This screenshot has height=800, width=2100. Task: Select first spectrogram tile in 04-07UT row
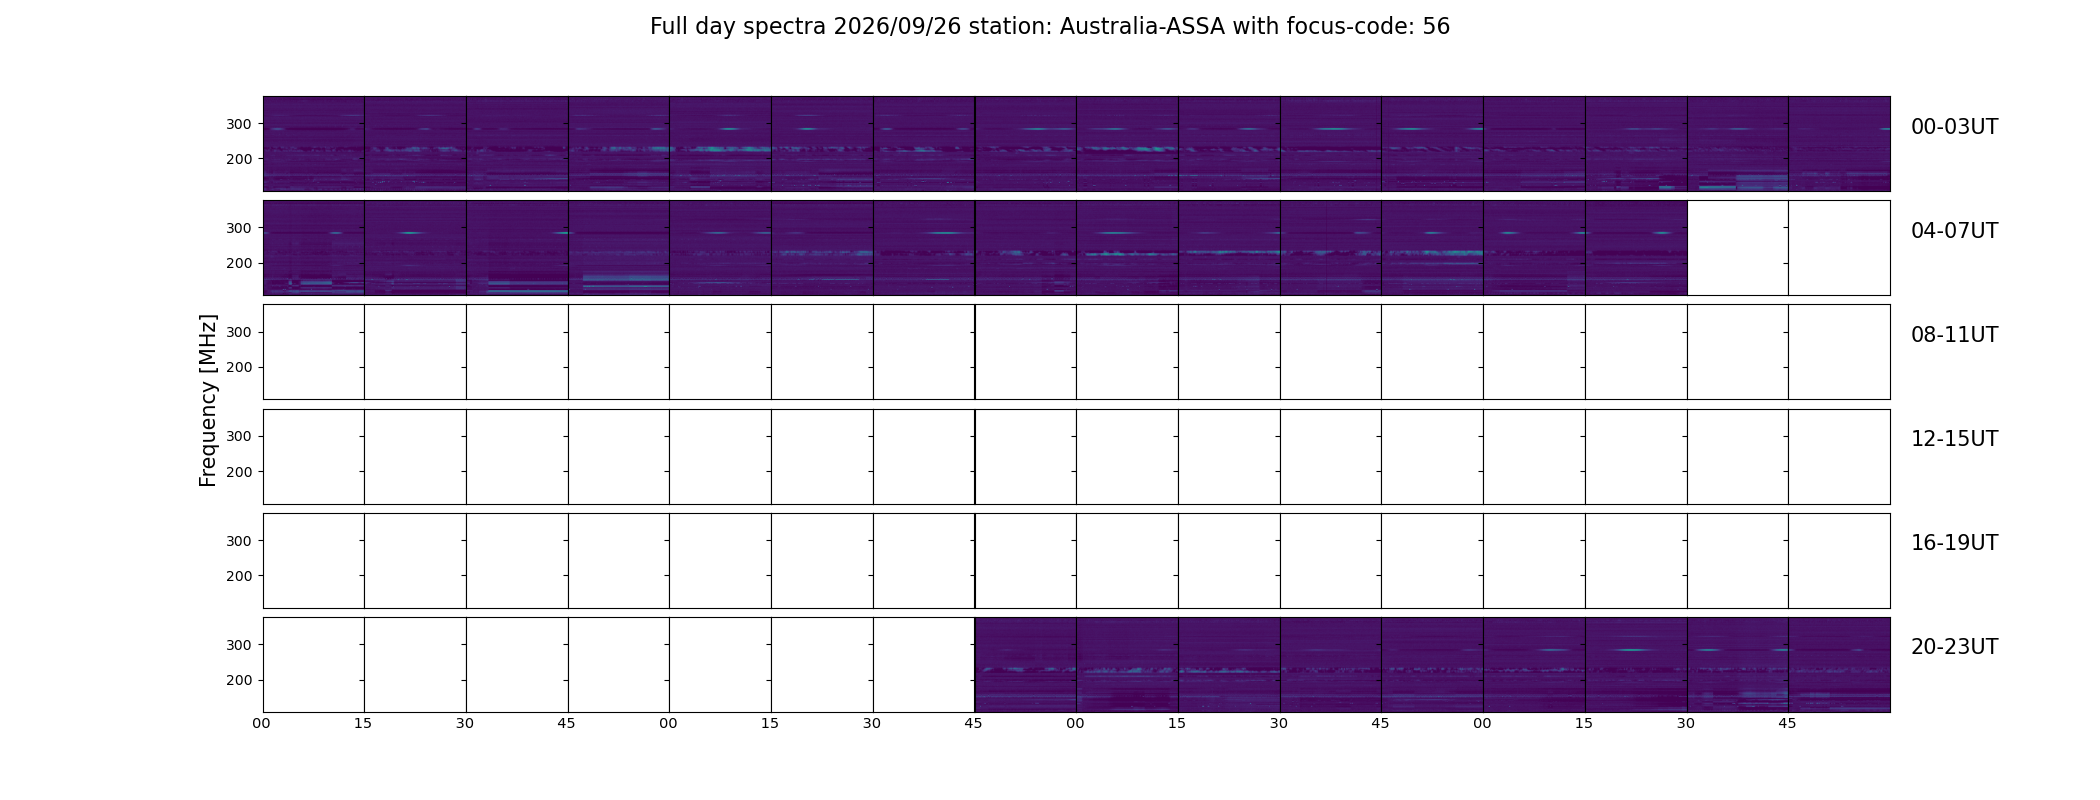tap(314, 248)
